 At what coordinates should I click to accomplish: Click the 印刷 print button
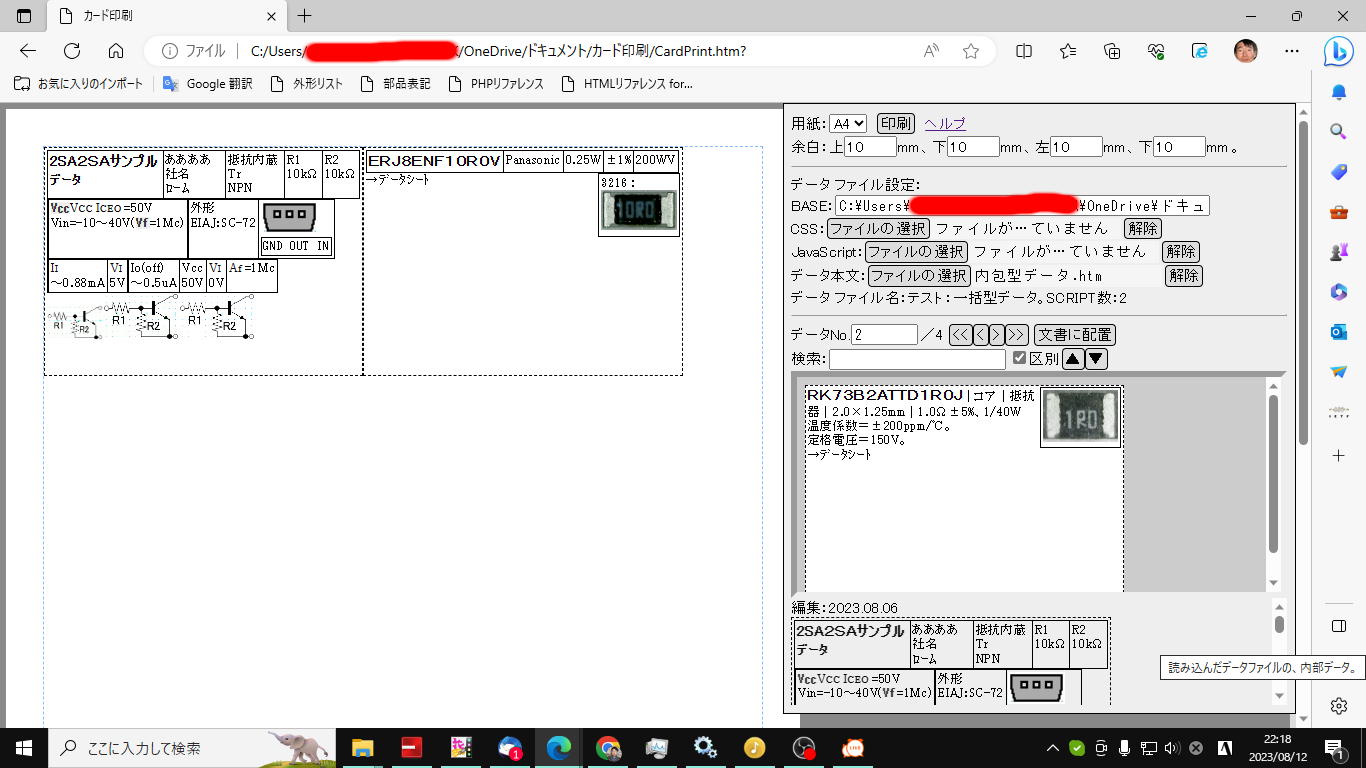tap(895, 124)
